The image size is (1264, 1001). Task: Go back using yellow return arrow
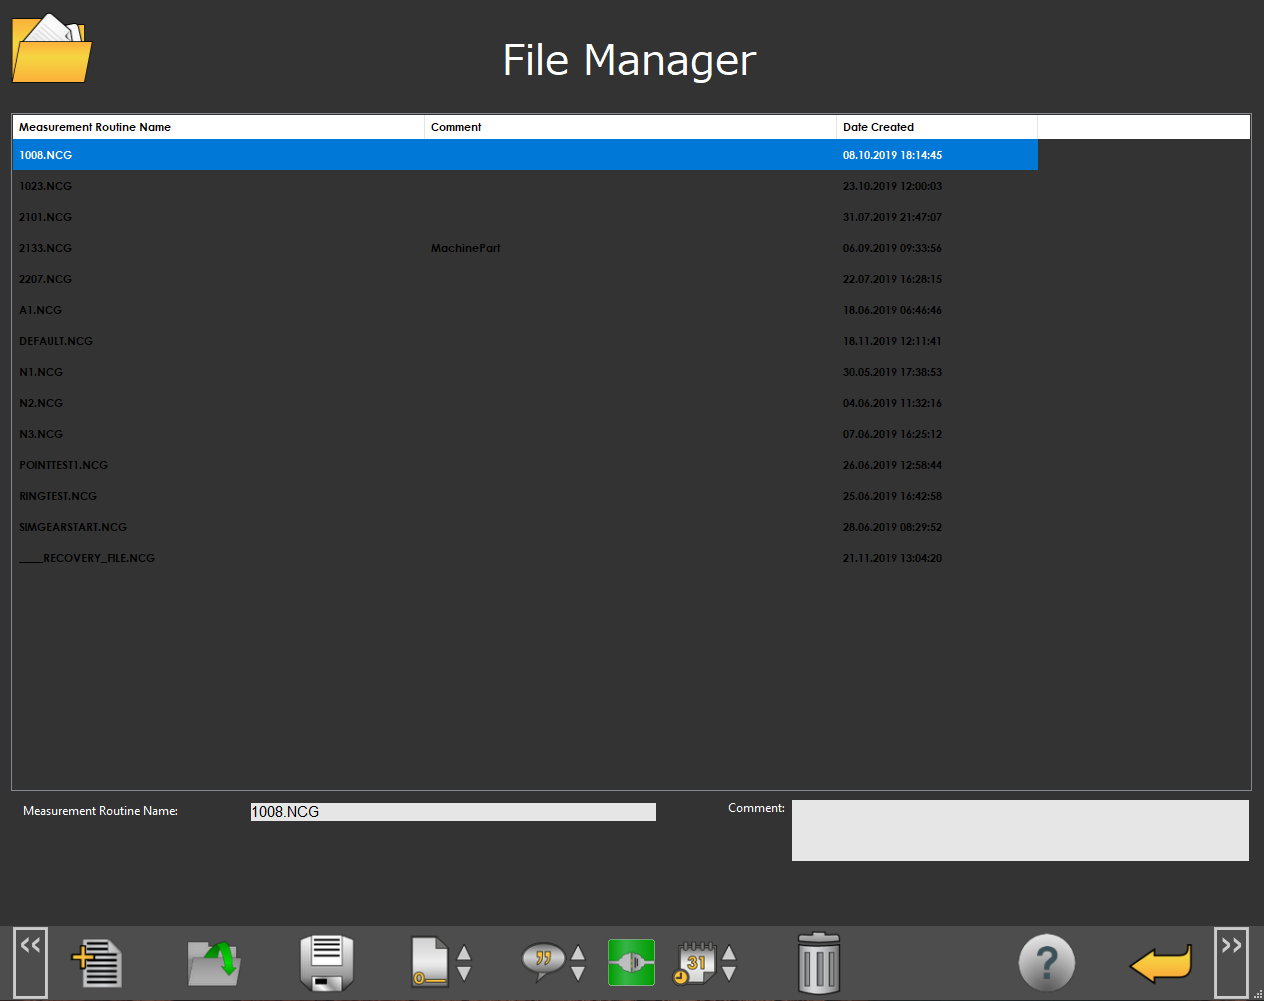tap(1161, 964)
